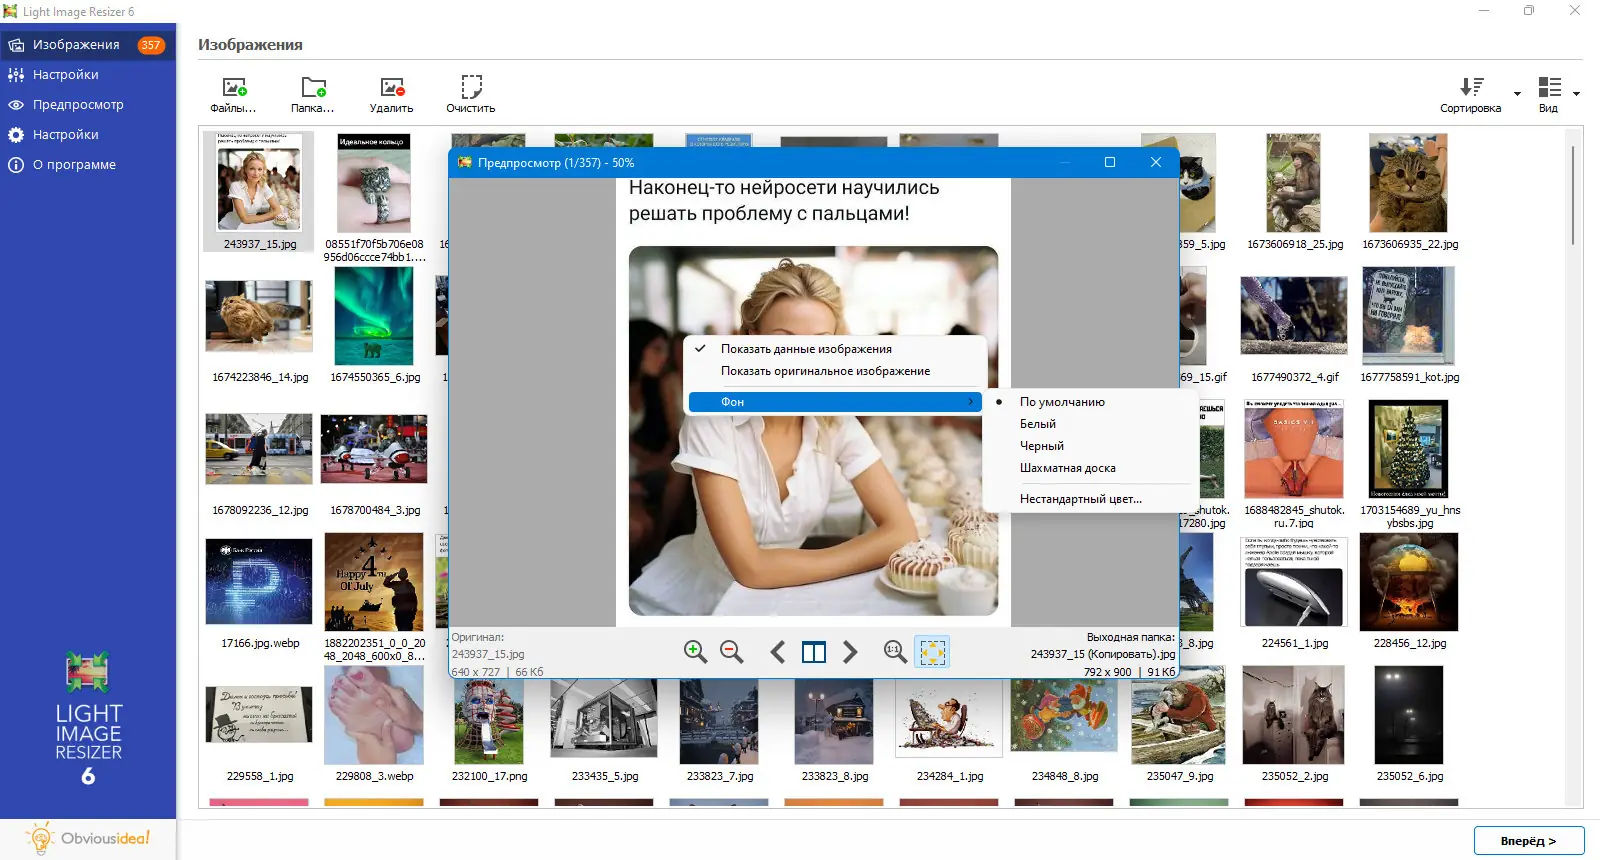Click the file name 234848_8.jpg
This screenshot has width=1600, height=860.
coord(1065,776)
